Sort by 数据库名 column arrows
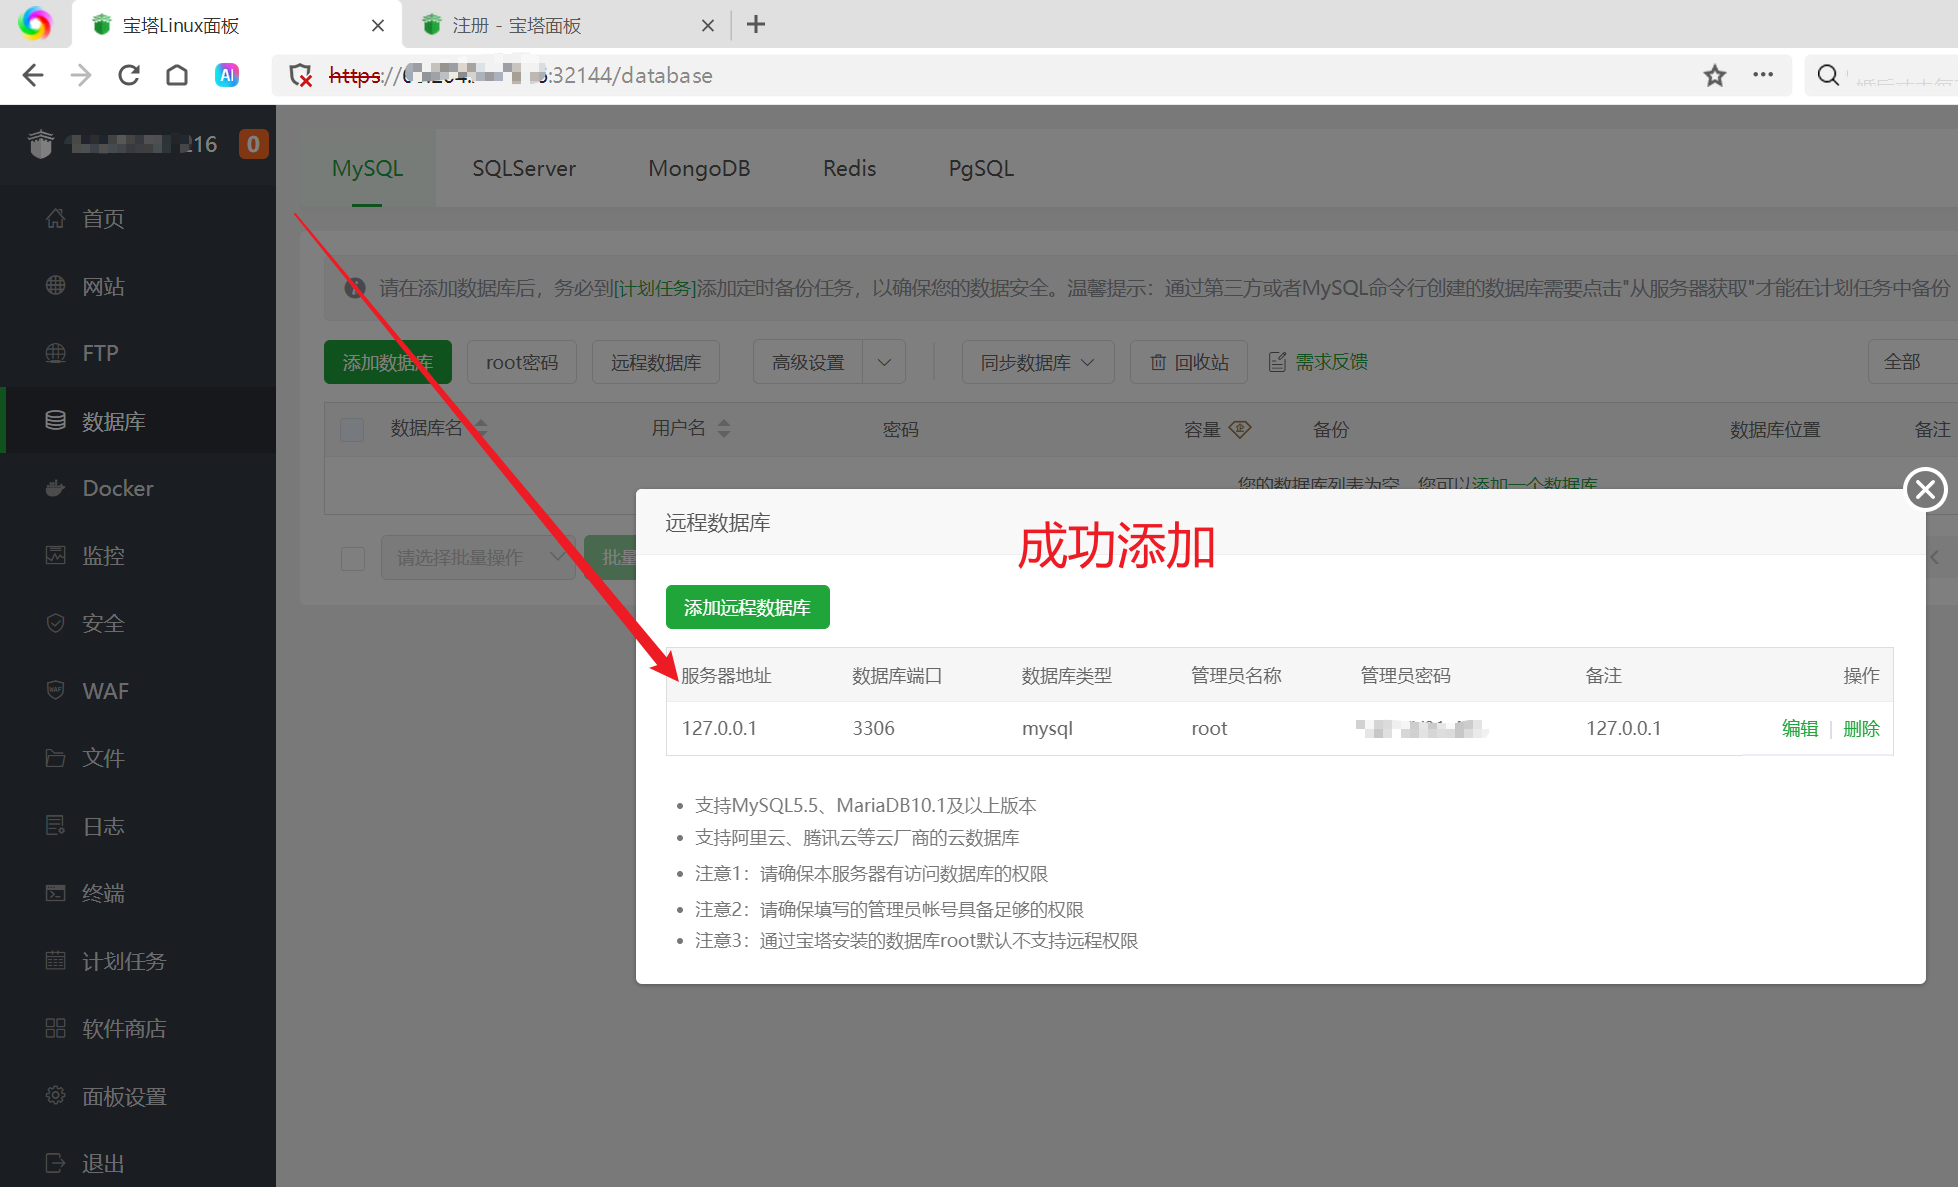This screenshot has height=1187, width=1958. 482,429
